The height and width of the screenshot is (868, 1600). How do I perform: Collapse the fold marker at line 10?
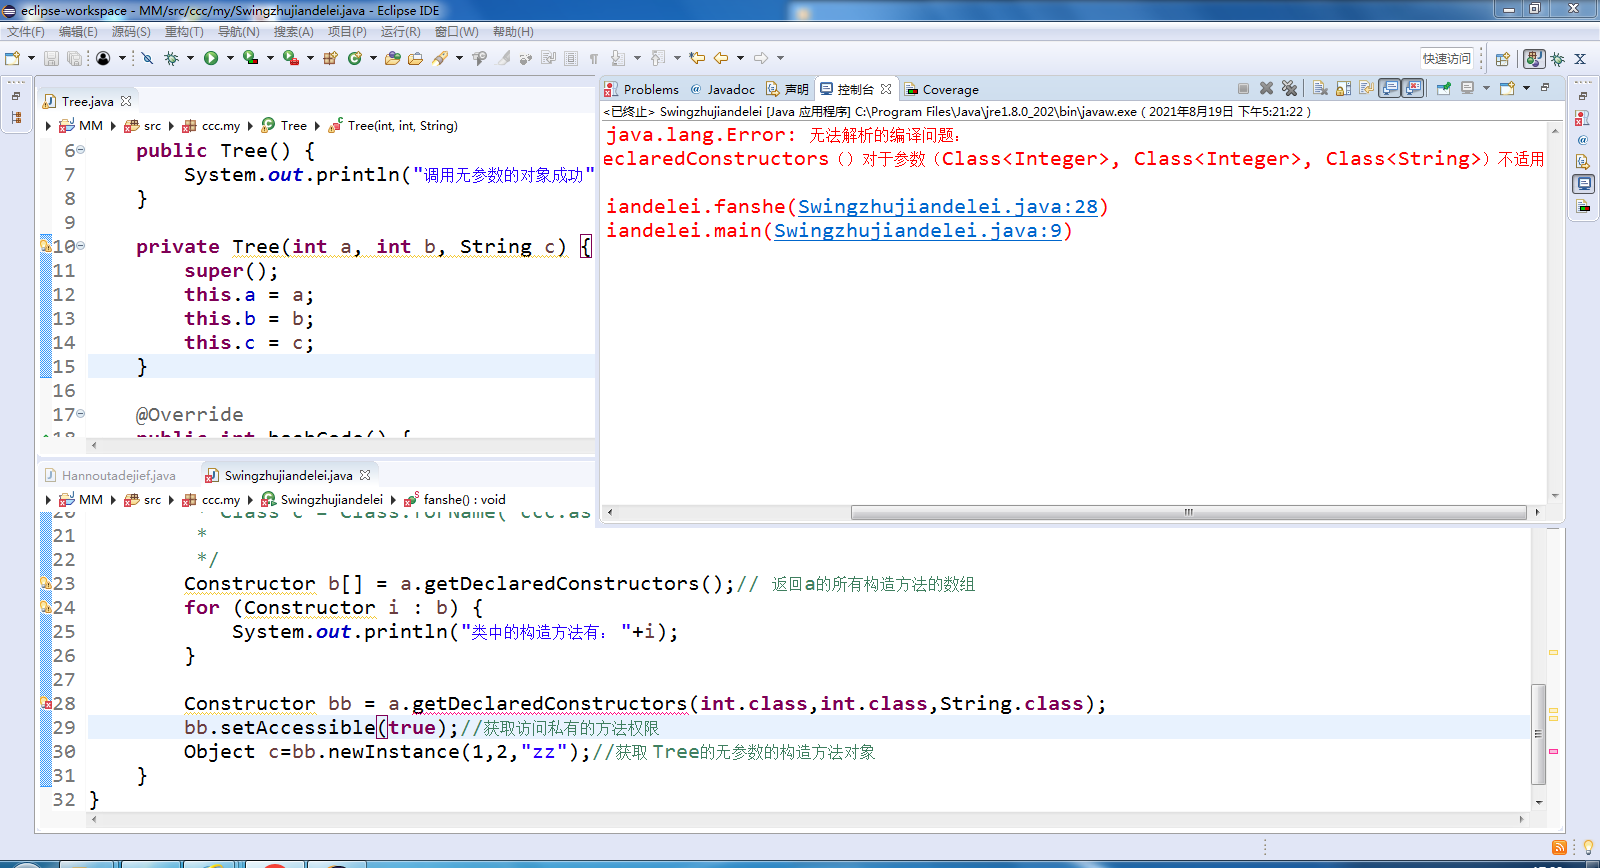pos(81,246)
